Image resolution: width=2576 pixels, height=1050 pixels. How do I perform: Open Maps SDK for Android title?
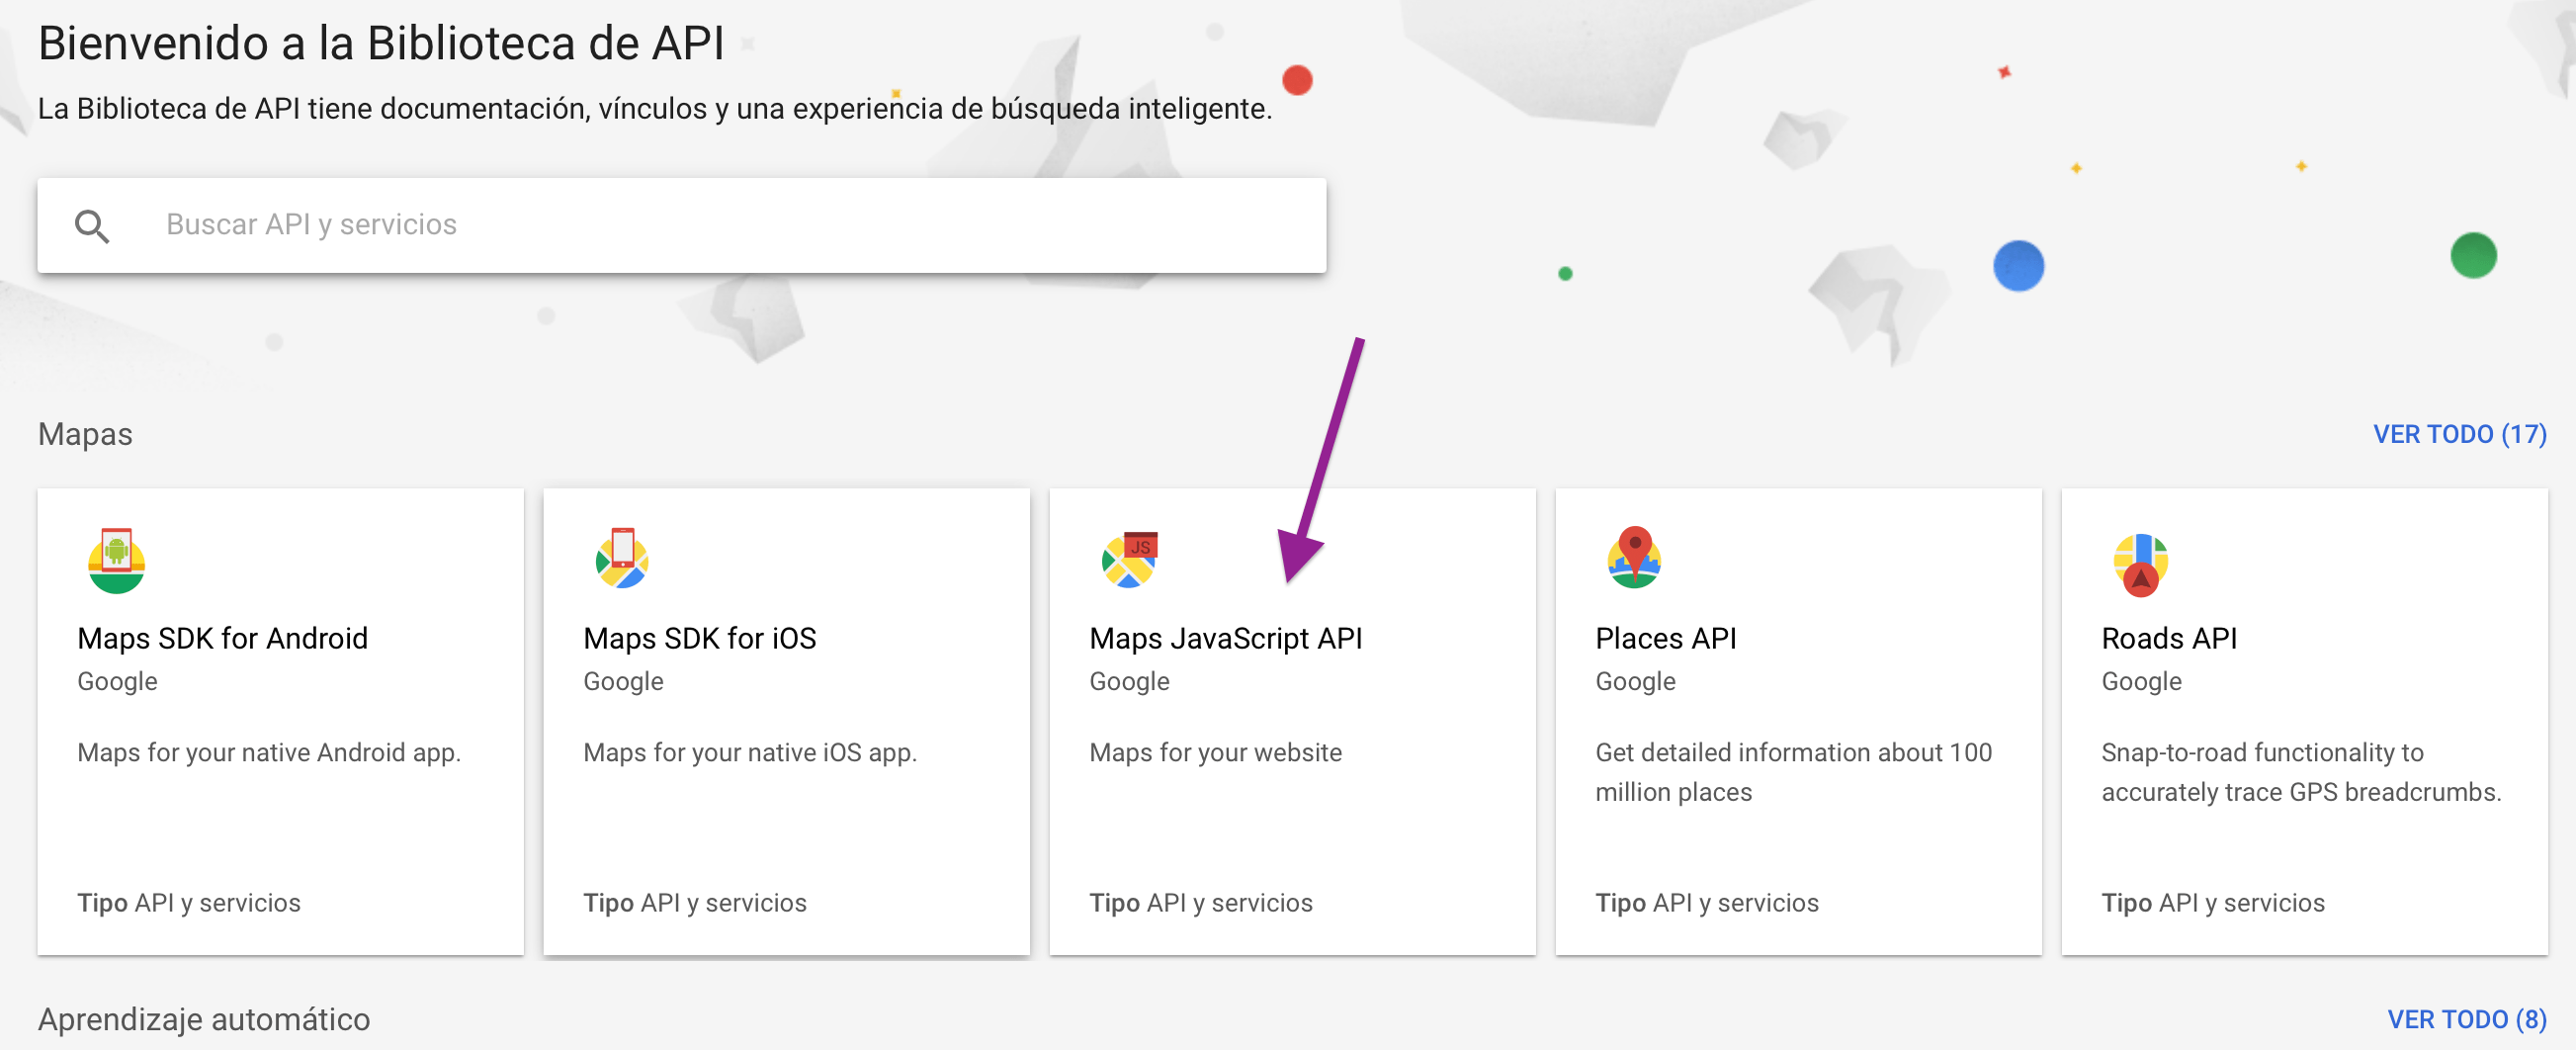click(223, 638)
